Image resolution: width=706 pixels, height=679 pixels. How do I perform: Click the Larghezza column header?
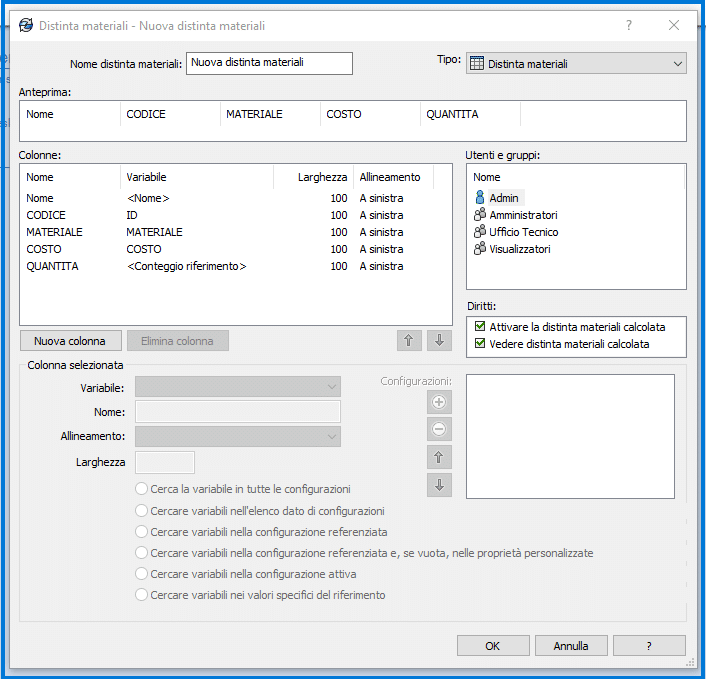coord(313,177)
